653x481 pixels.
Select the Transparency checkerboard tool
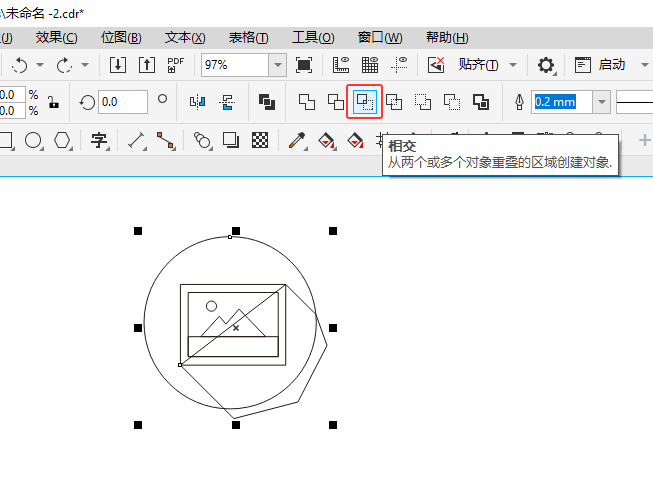pyautogui.click(x=260, y=140)
